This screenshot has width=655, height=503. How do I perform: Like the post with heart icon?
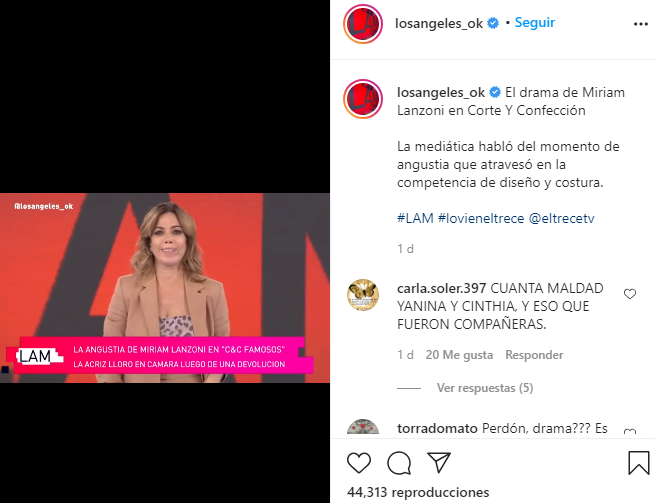pyautogui.click(x=359, y=463)
